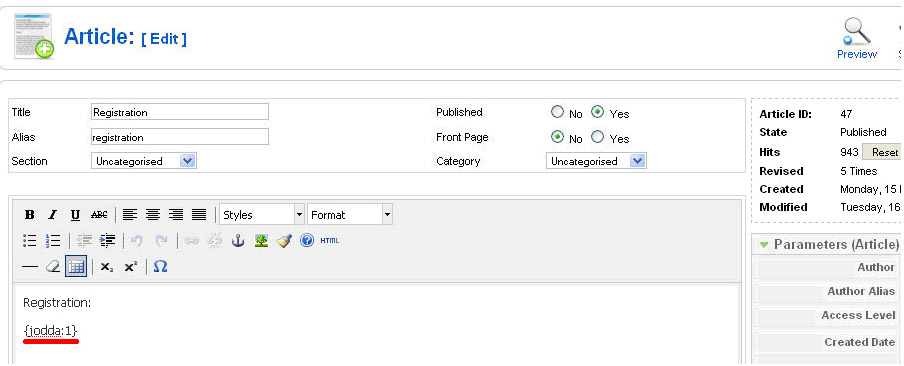The image size is (904, 366).
Task: Insert or edit hyperlink
Action: point(192,240)
